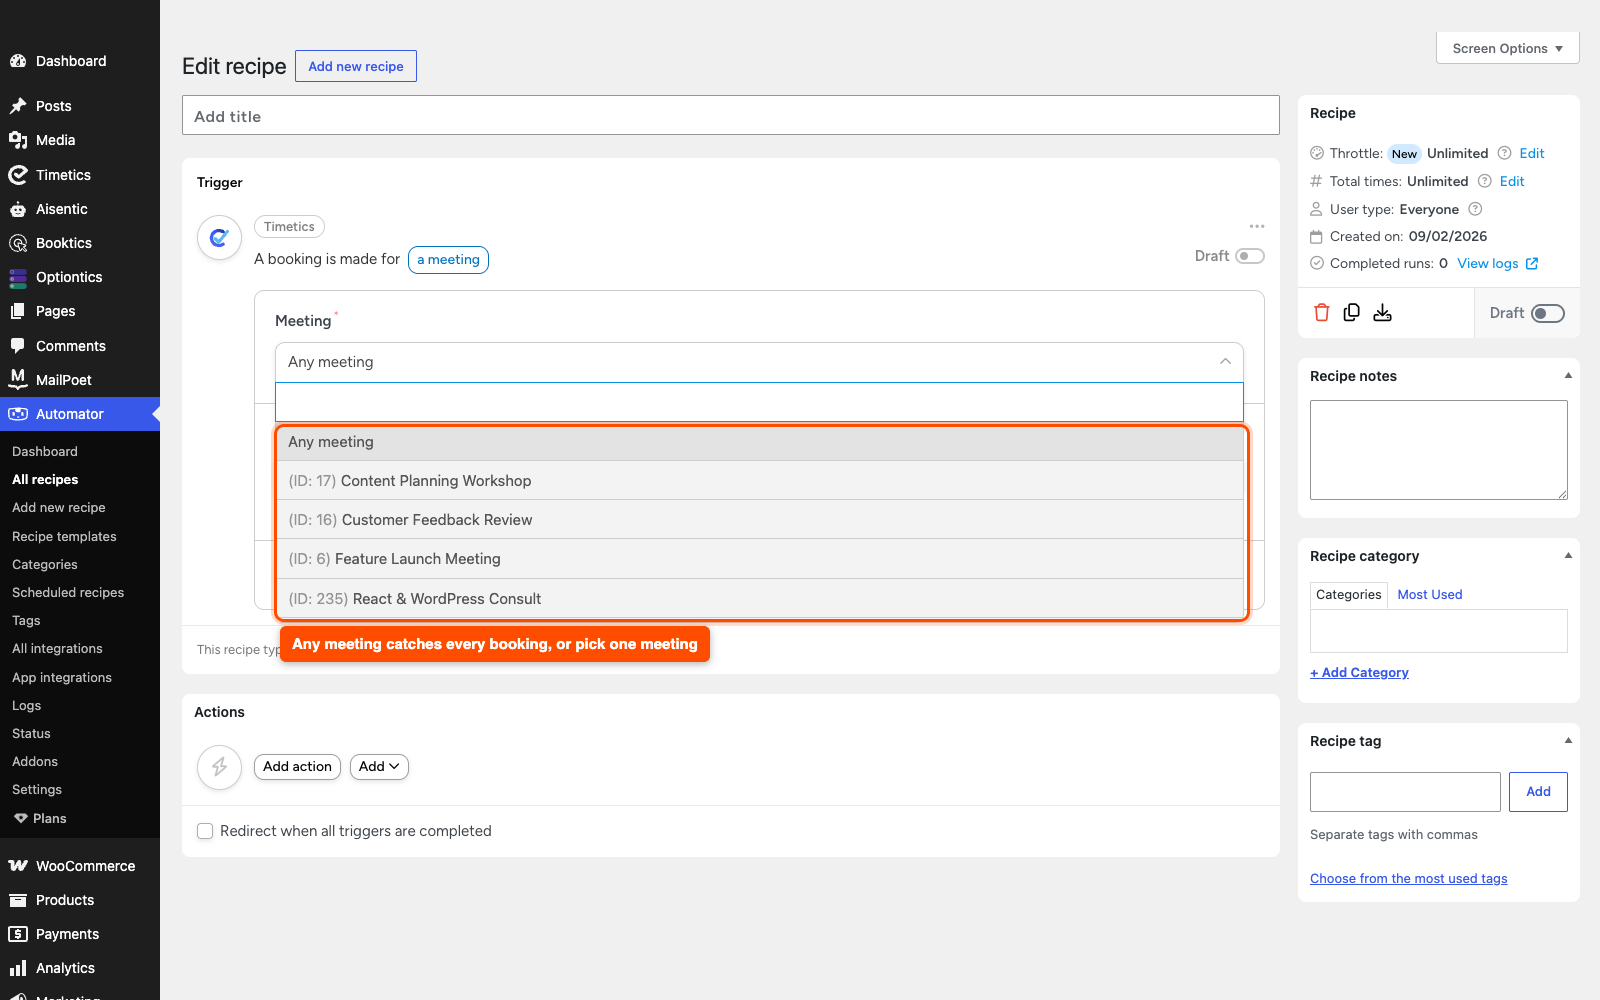Open the Comments bubble icon
The height and width of the screenshot is (1000, 1600).
tap(18, 346)
